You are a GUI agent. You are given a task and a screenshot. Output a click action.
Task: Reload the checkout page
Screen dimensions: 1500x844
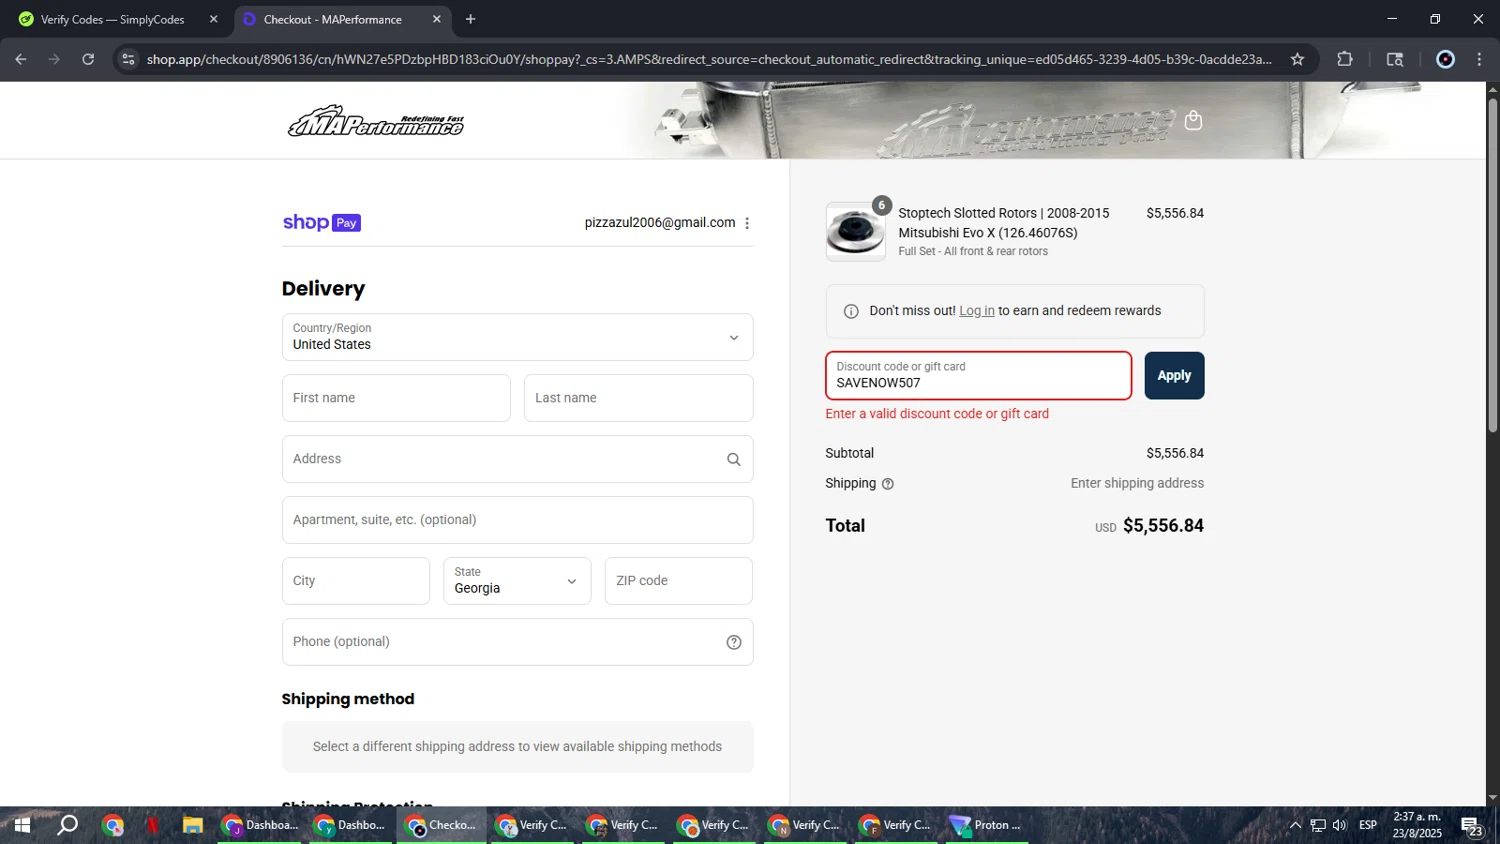pyautogui.click(x=88, y=59)
